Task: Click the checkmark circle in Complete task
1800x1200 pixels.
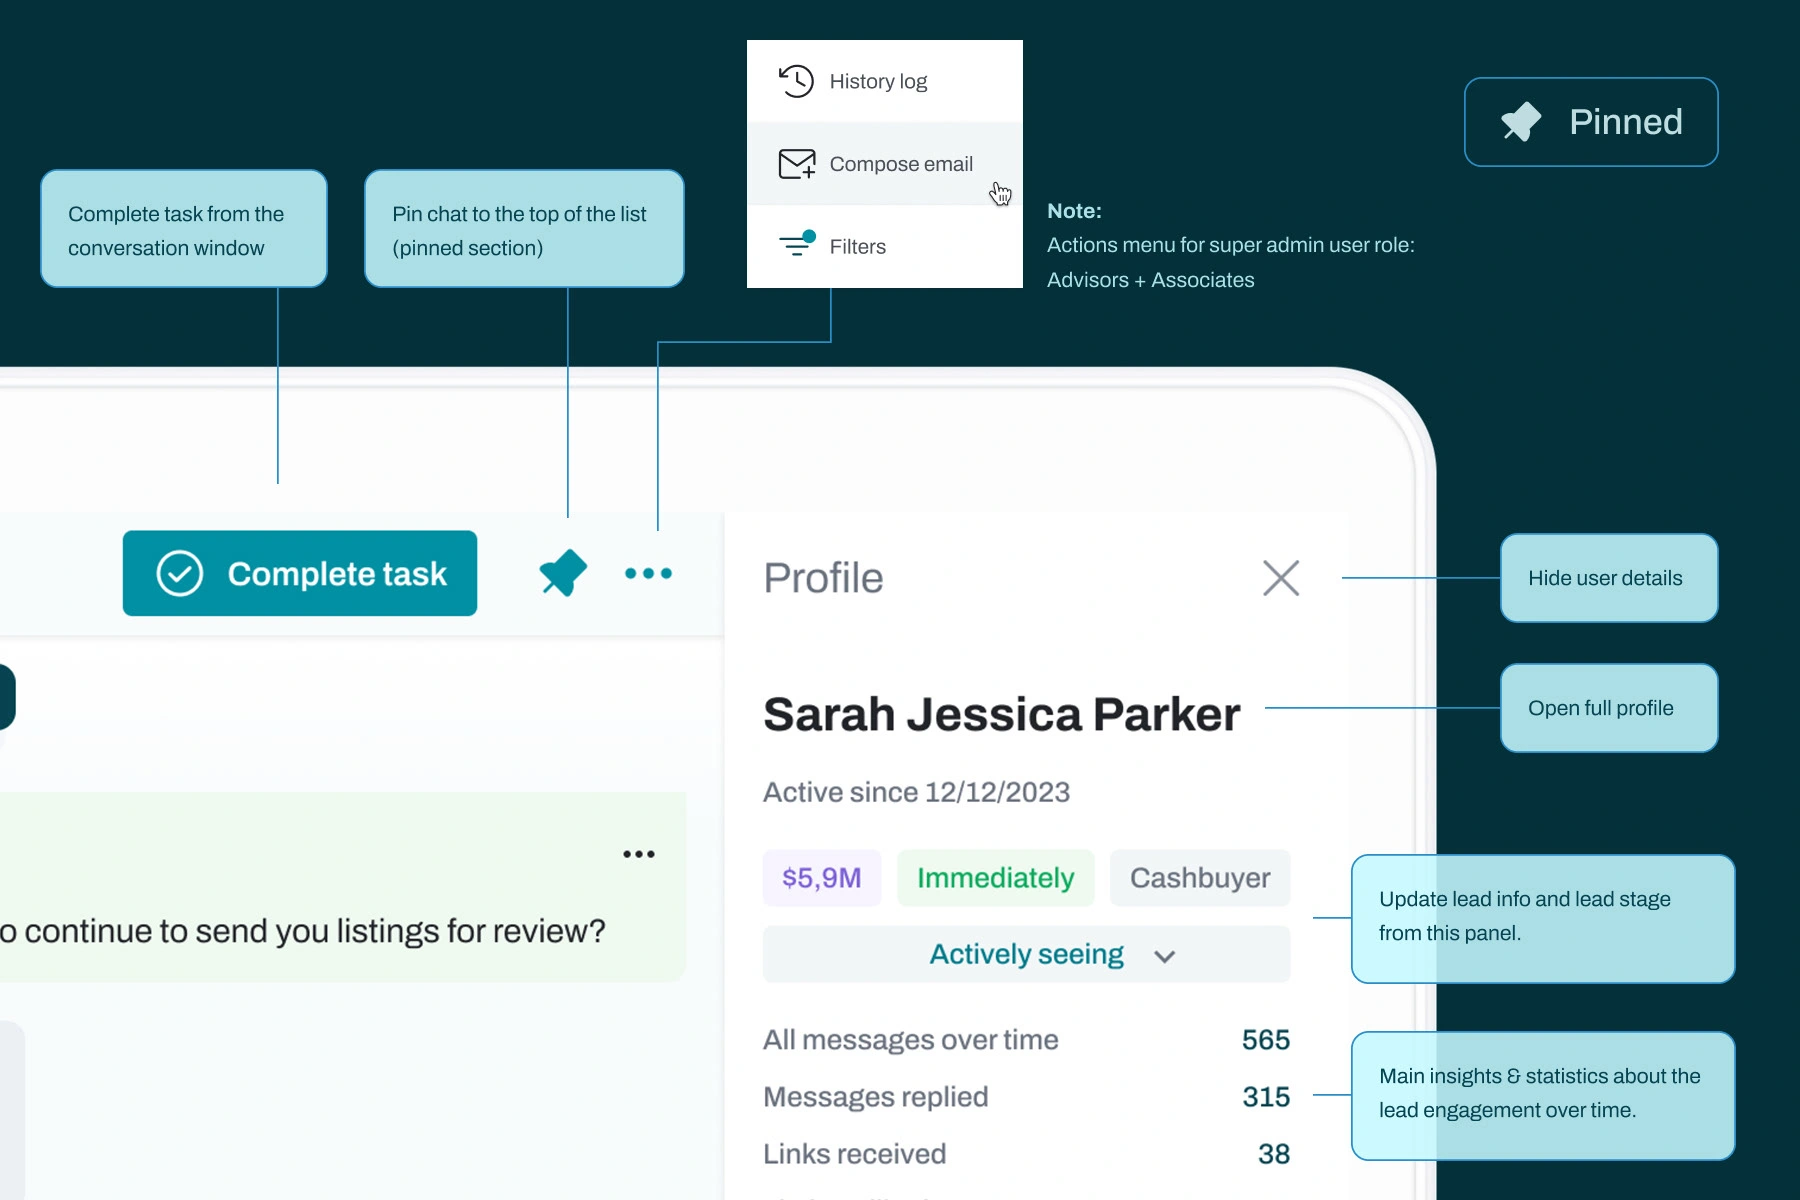Action: pos(180,574)
